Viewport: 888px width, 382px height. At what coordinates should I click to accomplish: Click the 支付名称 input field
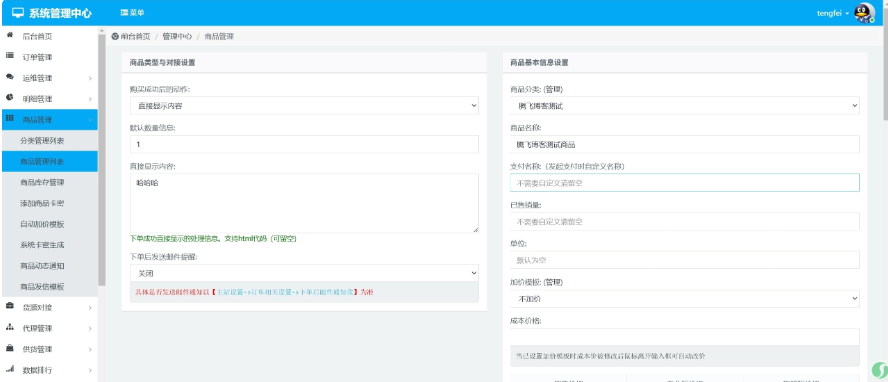[x=685, y=183]
